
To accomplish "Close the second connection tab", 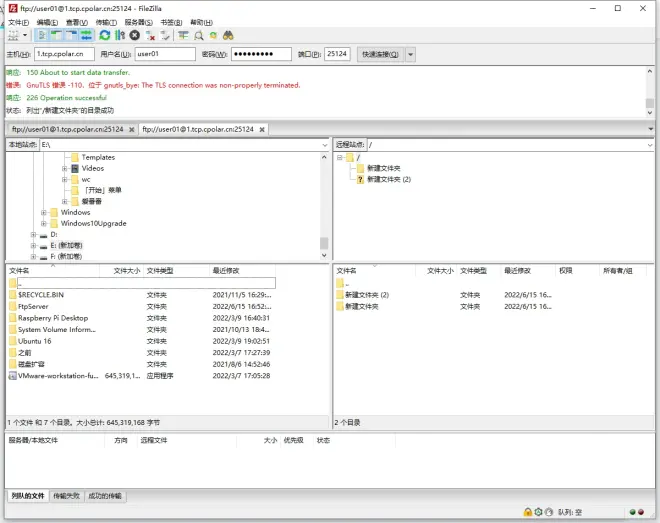I will [x=262, y=130].
